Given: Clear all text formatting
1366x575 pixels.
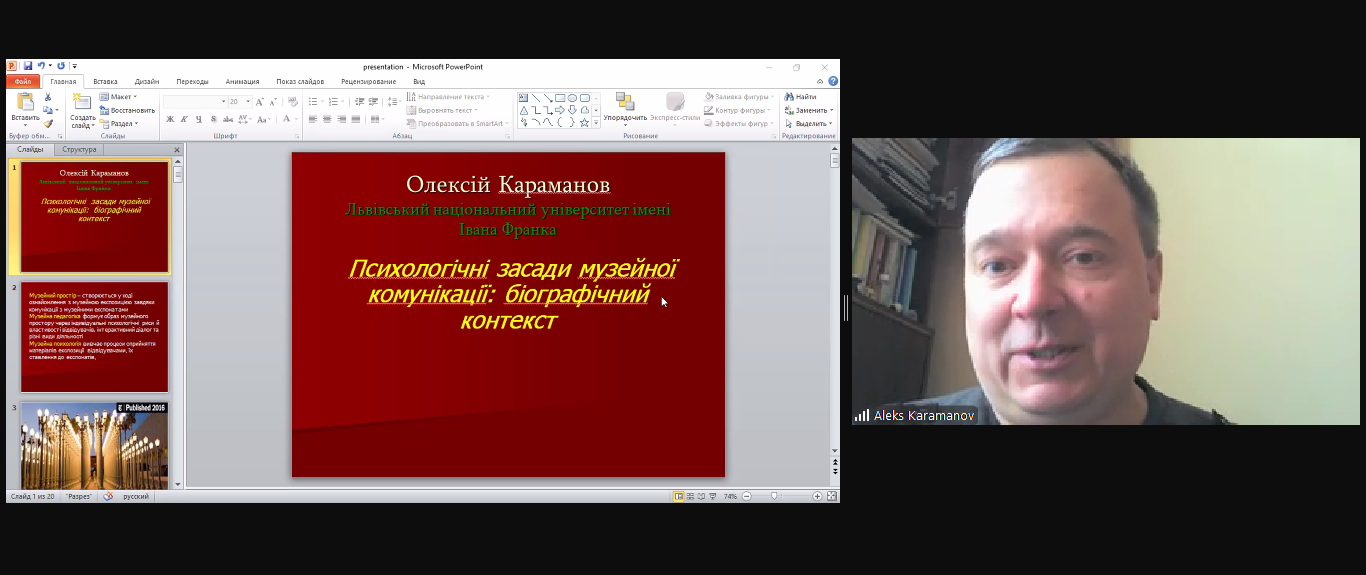Looking at the screenshot, I should pyautogui.click(x=293, y=102).
